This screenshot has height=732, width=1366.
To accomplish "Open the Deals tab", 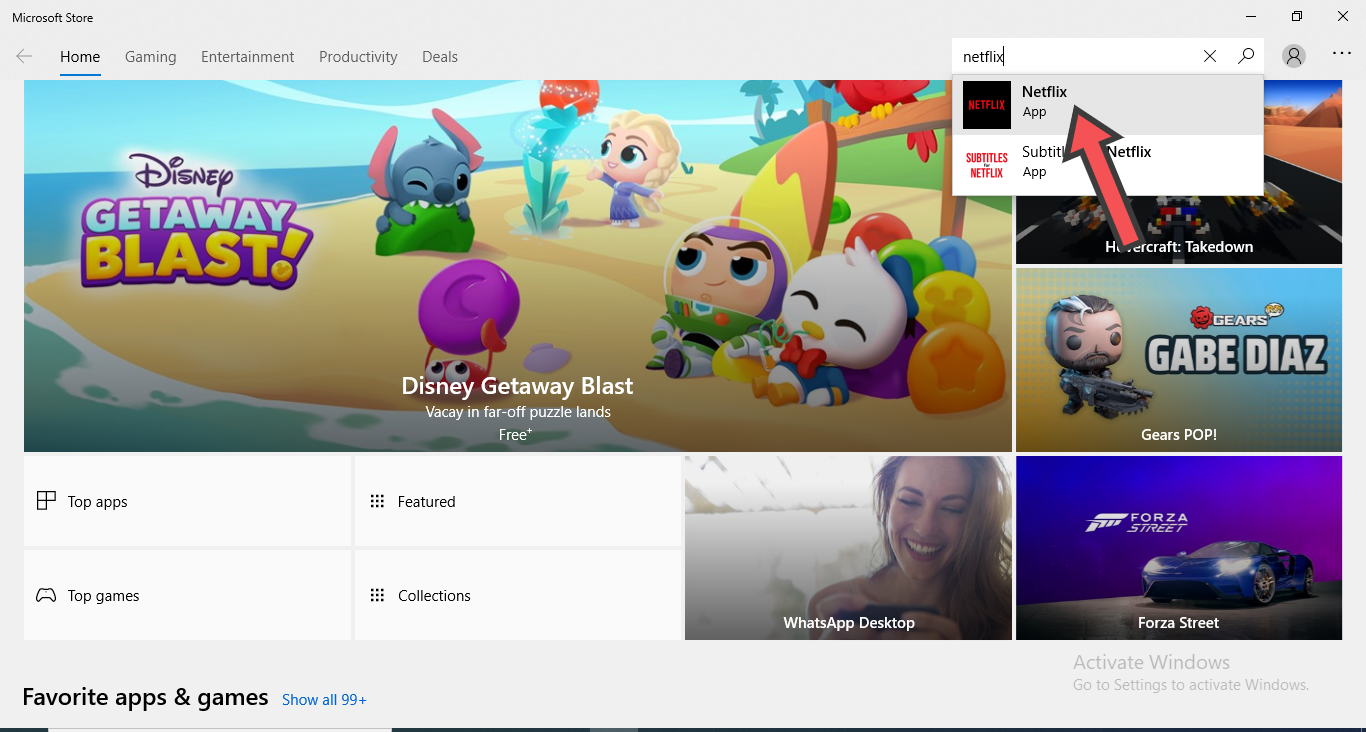I will 440,57.
